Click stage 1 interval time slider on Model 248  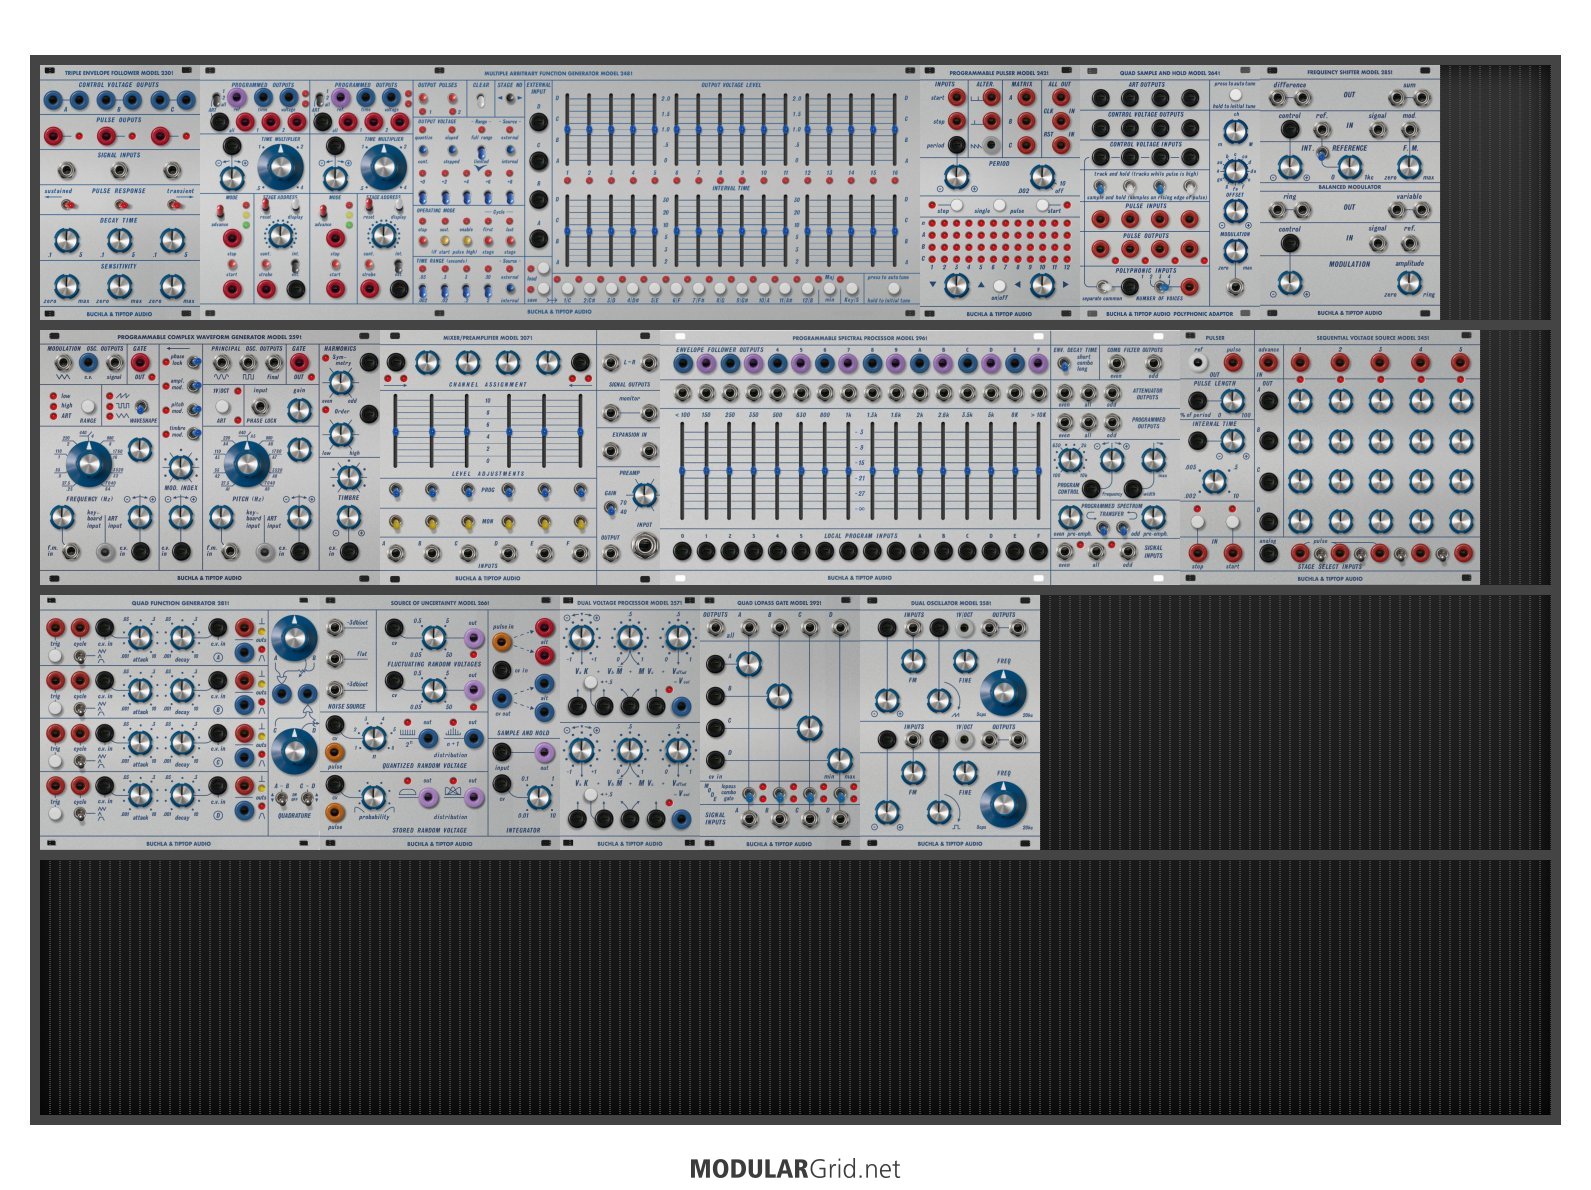point(567,230)
